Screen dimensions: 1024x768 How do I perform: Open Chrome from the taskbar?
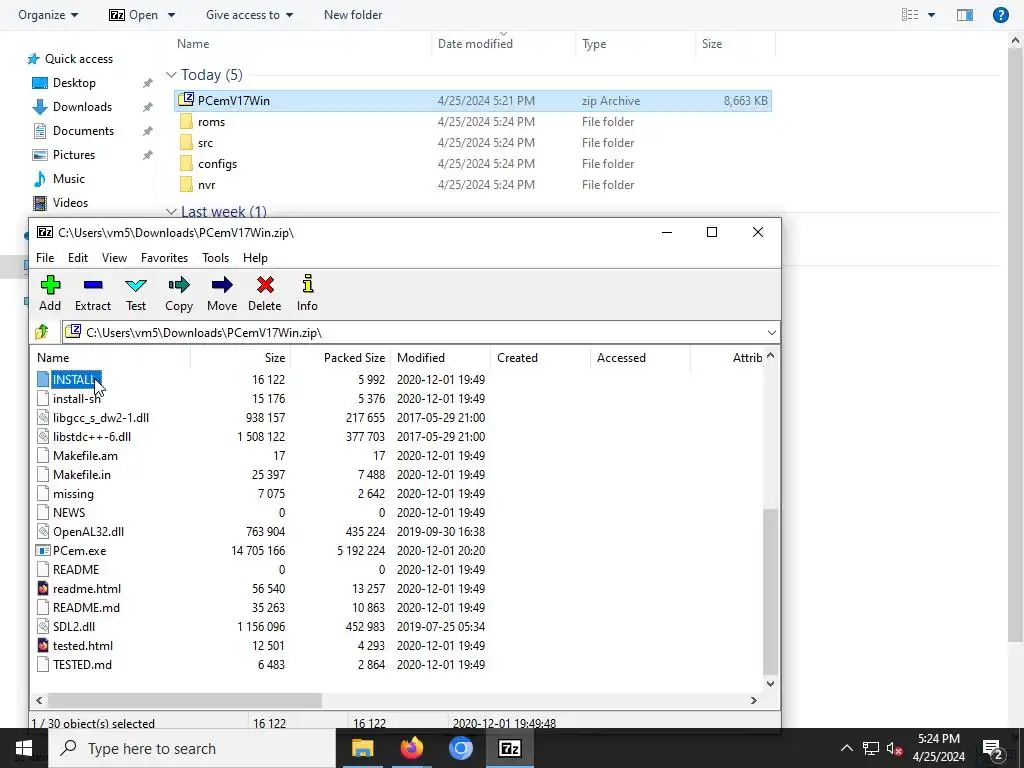(460, 748)
